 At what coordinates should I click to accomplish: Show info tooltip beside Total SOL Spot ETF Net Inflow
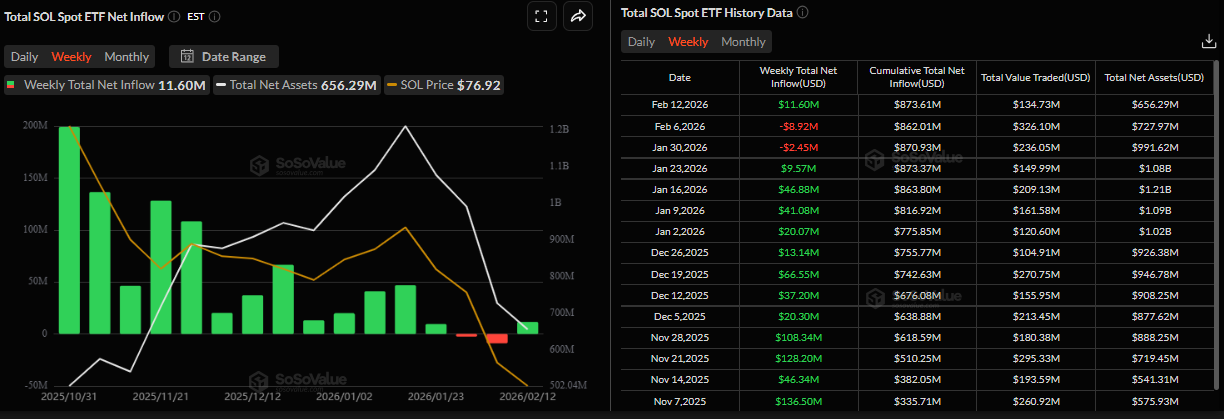tap(175, 16)
